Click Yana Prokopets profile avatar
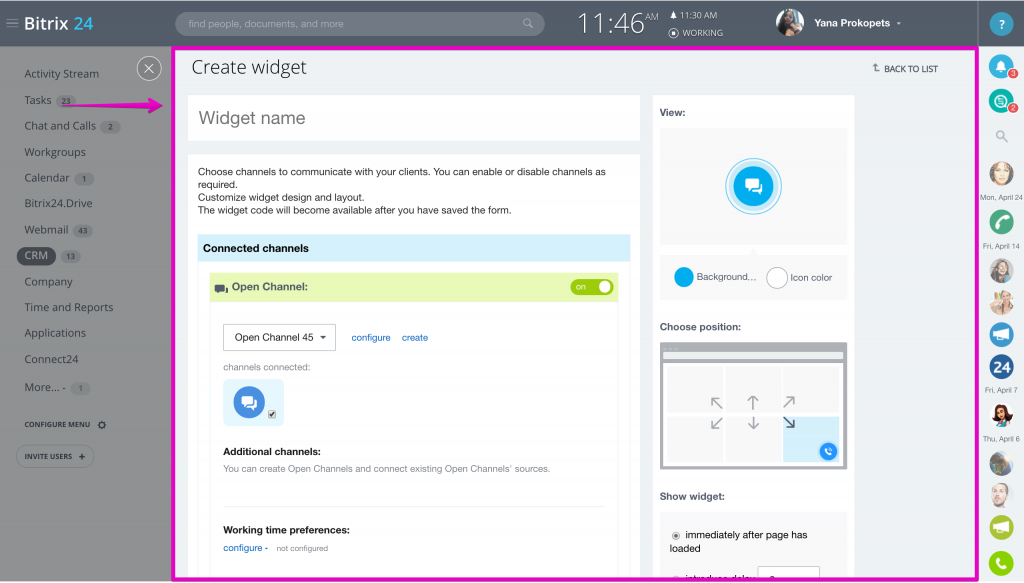Image resolution: width=1024 pixels, height=583 pixels. click(790, 23)
